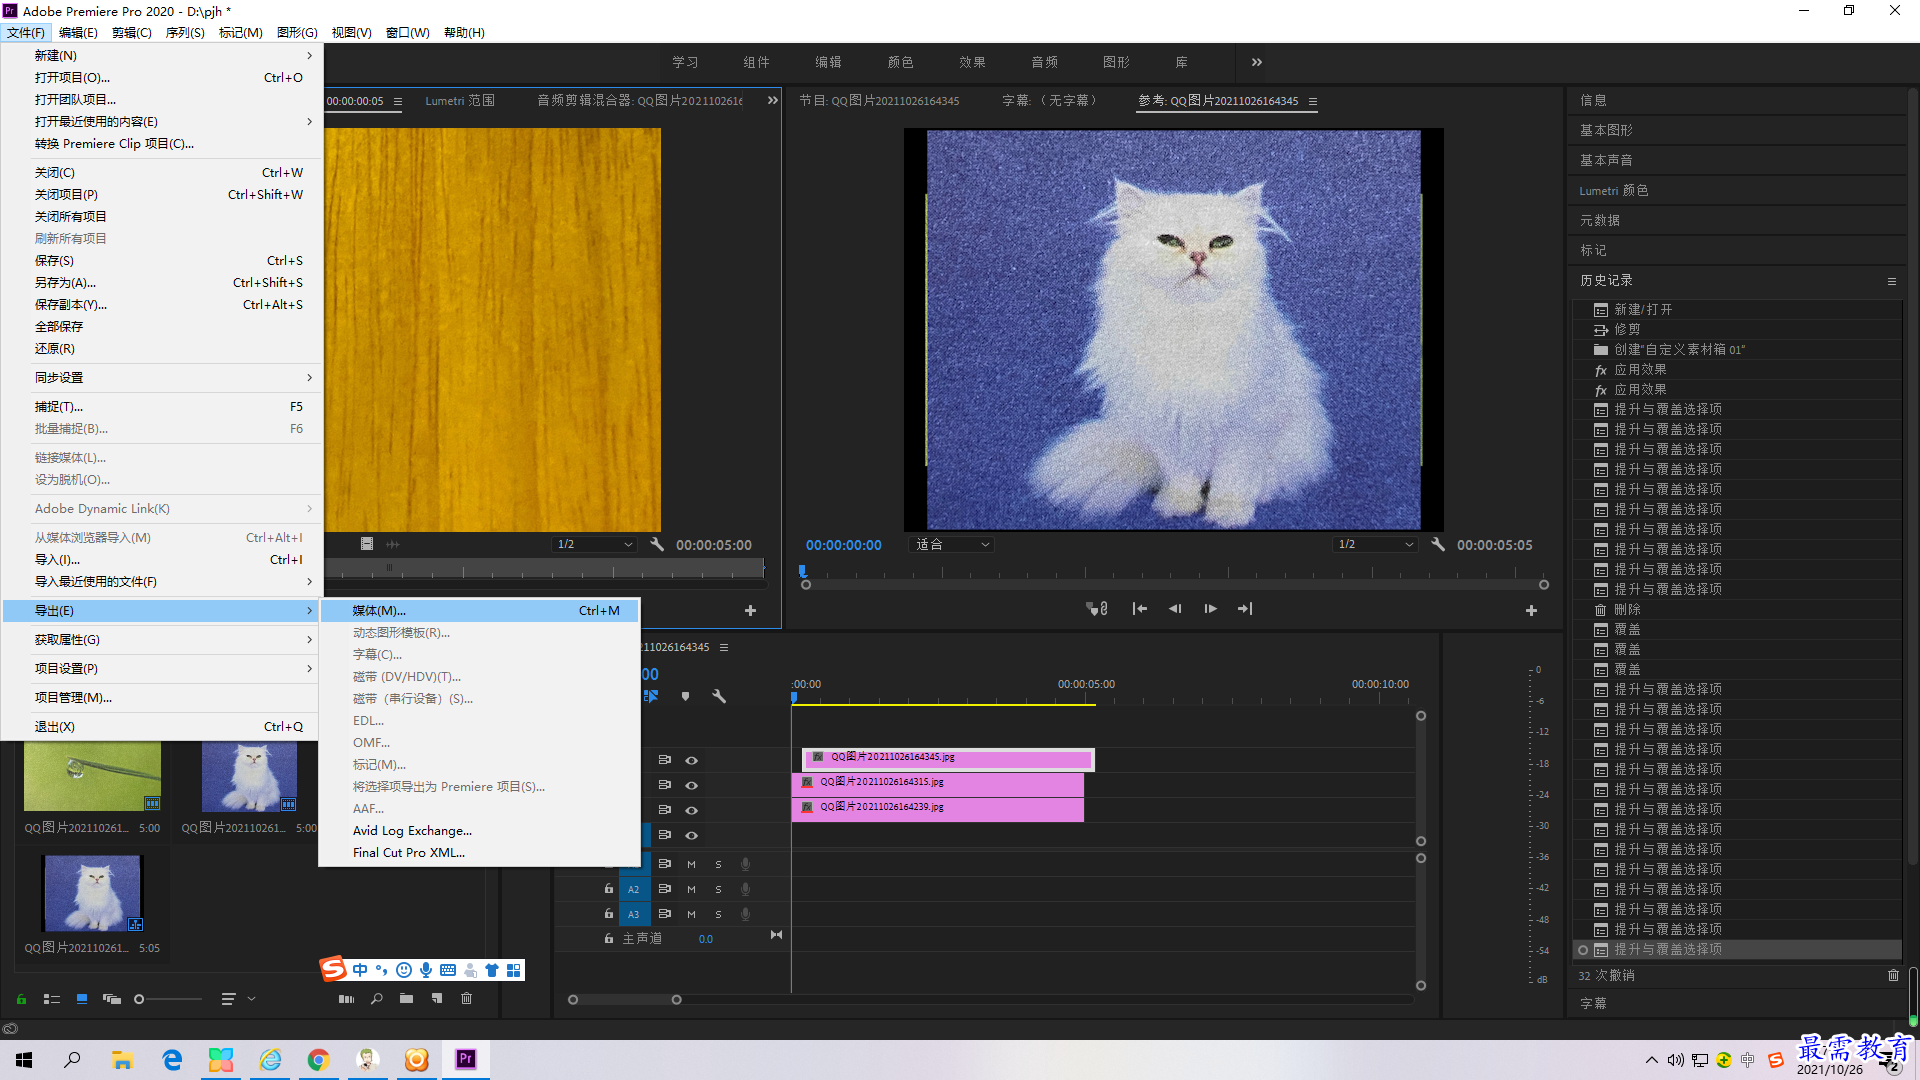This screenshot has width=1920, height=1080.
Task: Click New Bin folder icon in project panel
Action: (406, 998)
